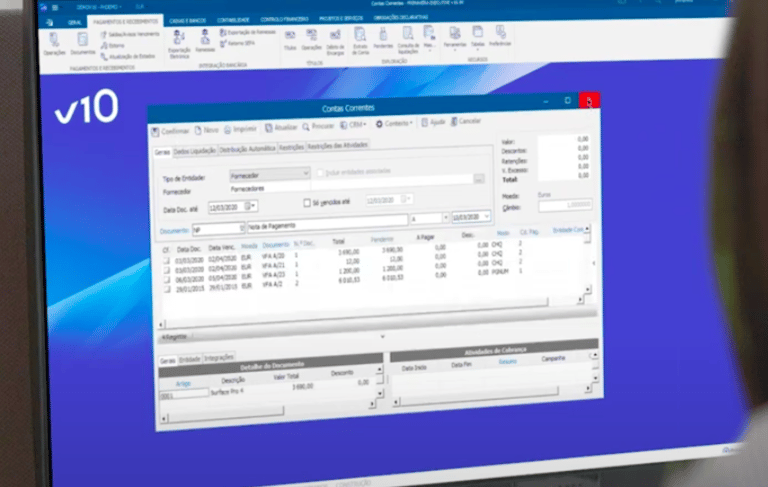Click Cancelar toolbar button
This screenshot has width=768, height=487.
[466, 121]
